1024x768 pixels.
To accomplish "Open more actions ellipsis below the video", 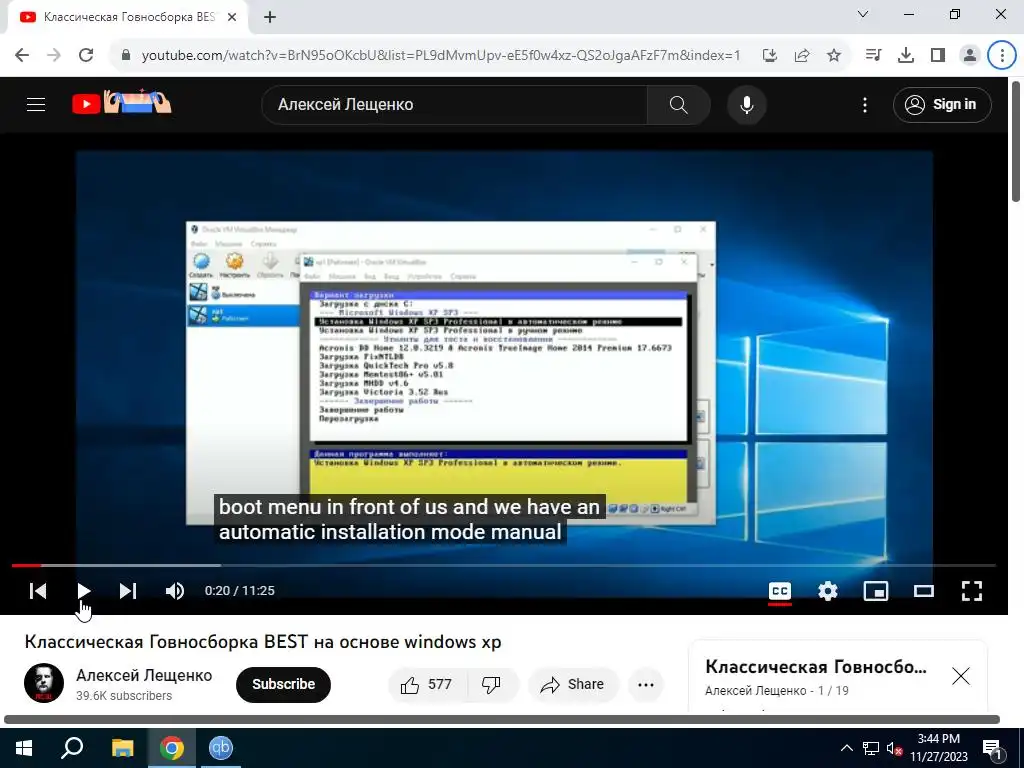I will coord(646,684).
